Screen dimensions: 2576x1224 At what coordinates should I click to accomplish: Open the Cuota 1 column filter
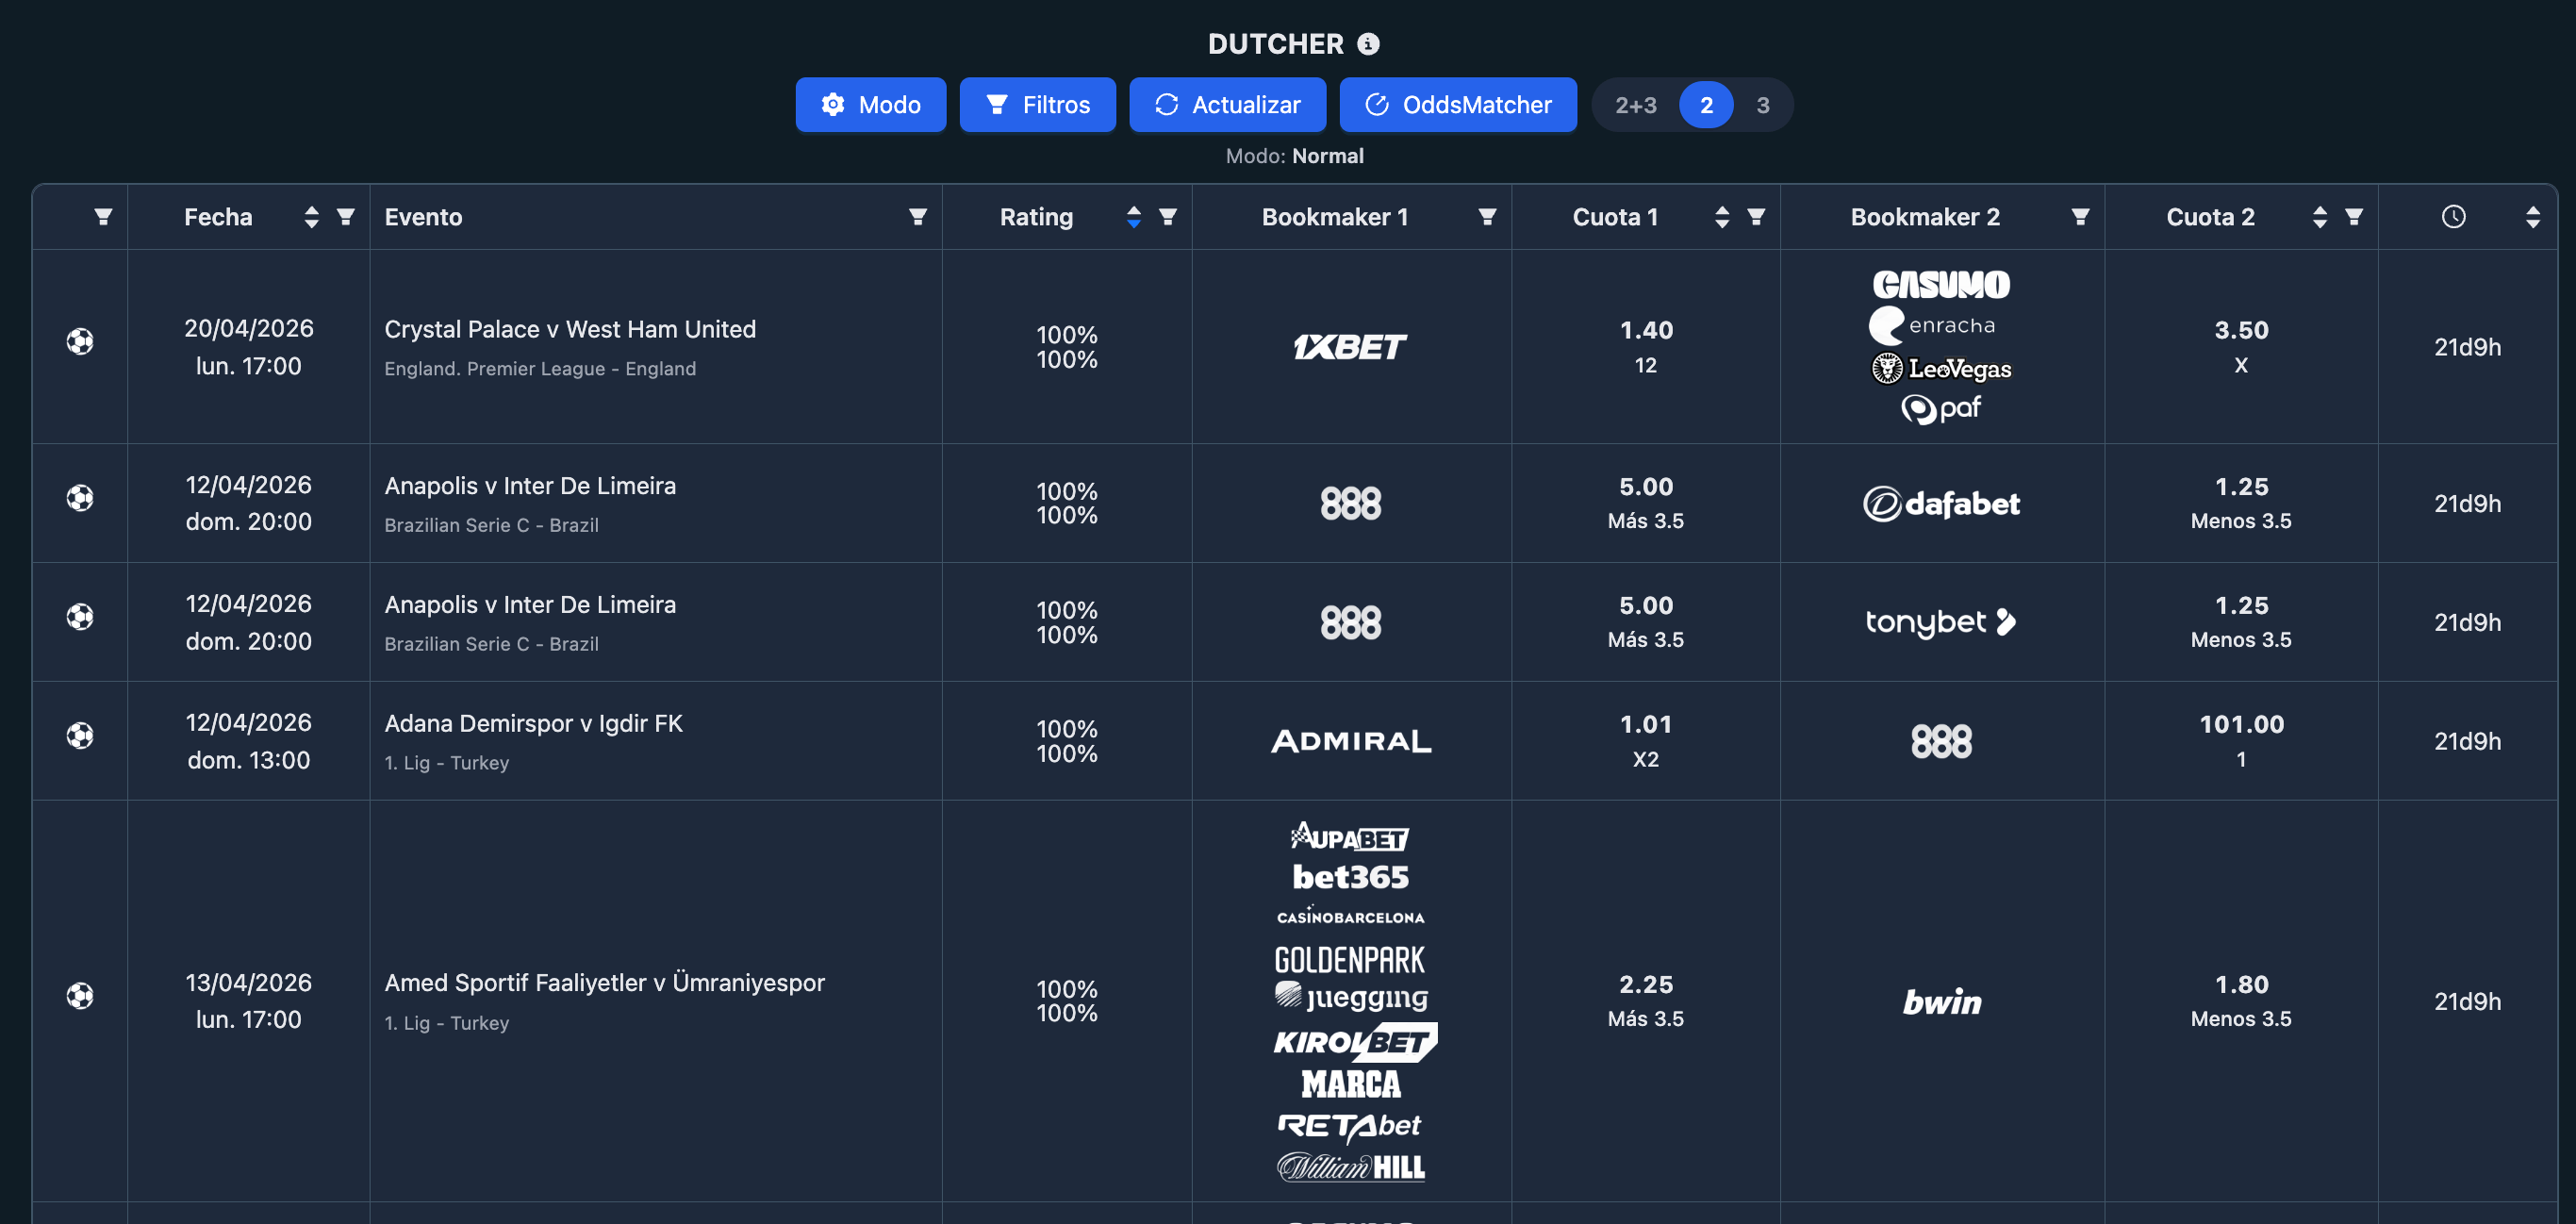(1756, 217)
